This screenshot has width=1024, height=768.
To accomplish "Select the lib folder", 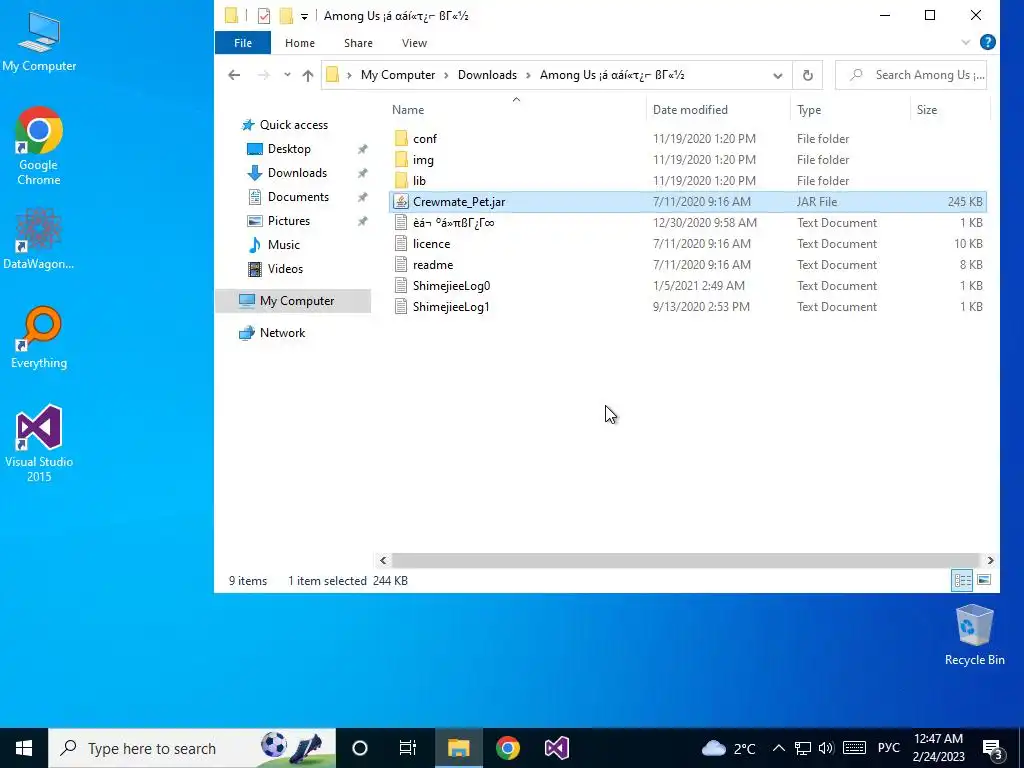I will tap(687, 180).
